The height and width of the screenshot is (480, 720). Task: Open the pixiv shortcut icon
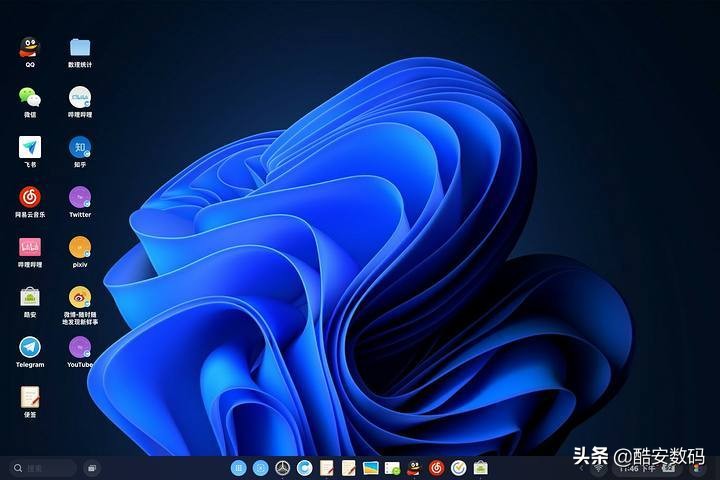[80, 247]
